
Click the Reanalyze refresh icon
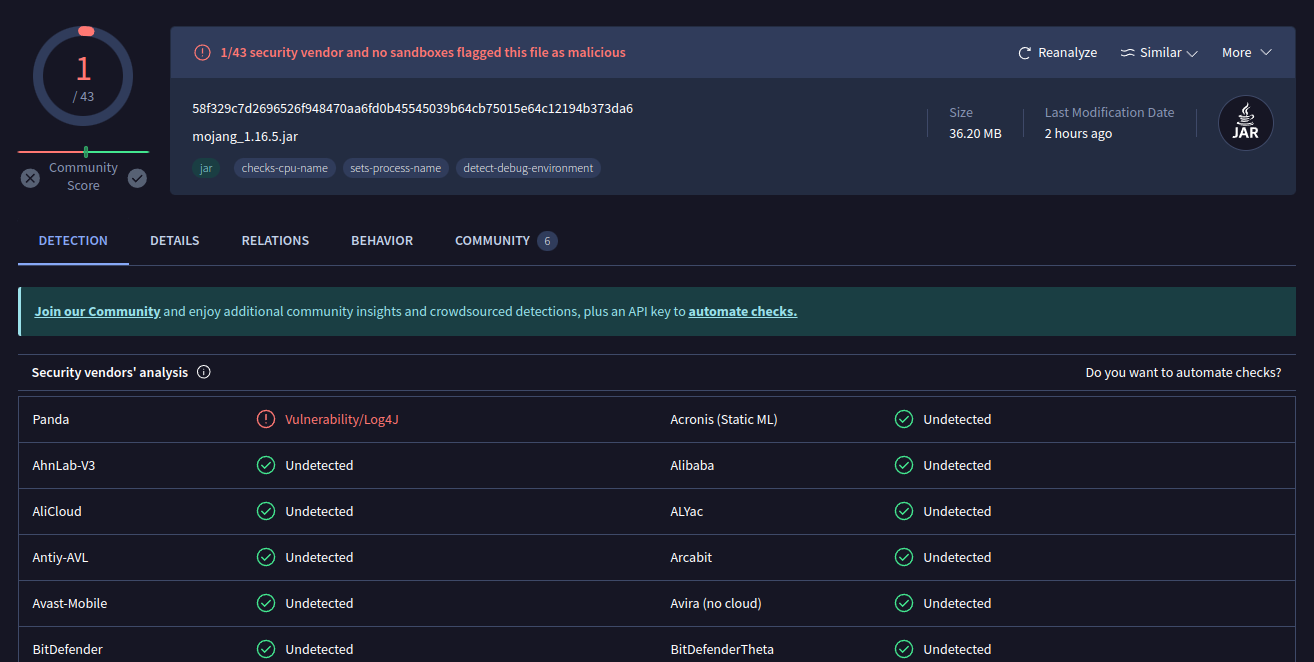pos(1024,53)
